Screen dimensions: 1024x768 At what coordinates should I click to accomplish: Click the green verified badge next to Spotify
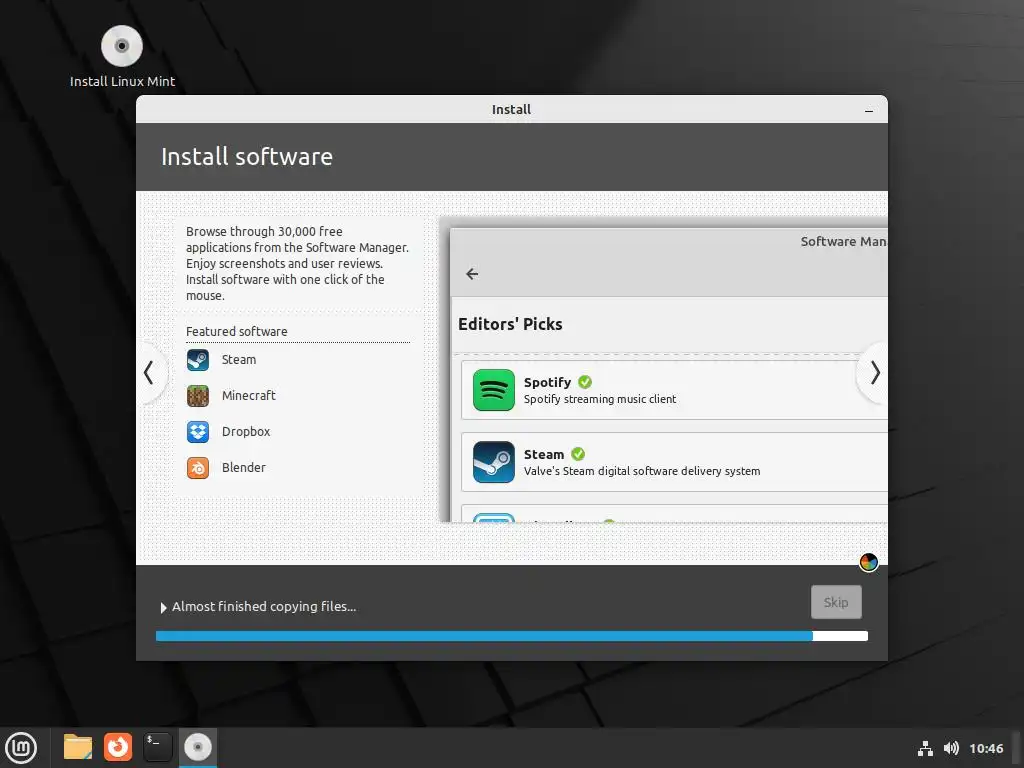585,382
